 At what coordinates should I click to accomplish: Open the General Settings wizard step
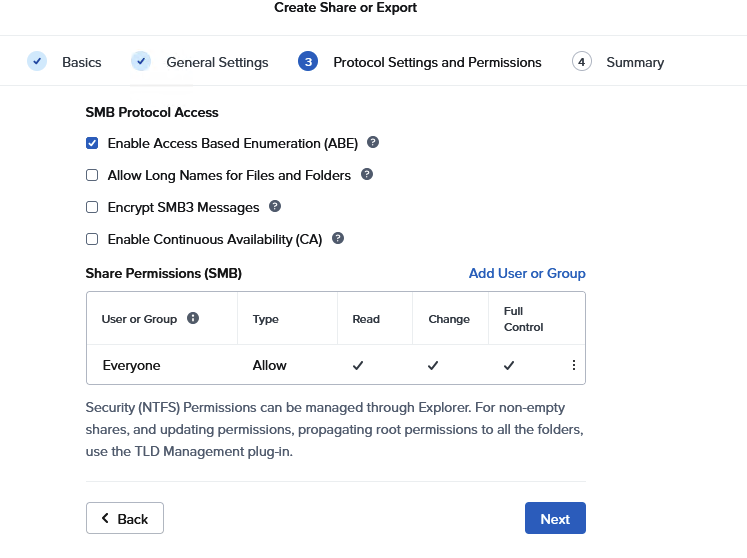217,62
